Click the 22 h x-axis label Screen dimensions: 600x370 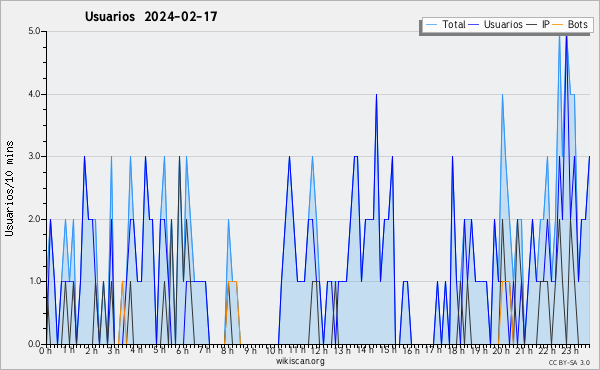point(546,350)
